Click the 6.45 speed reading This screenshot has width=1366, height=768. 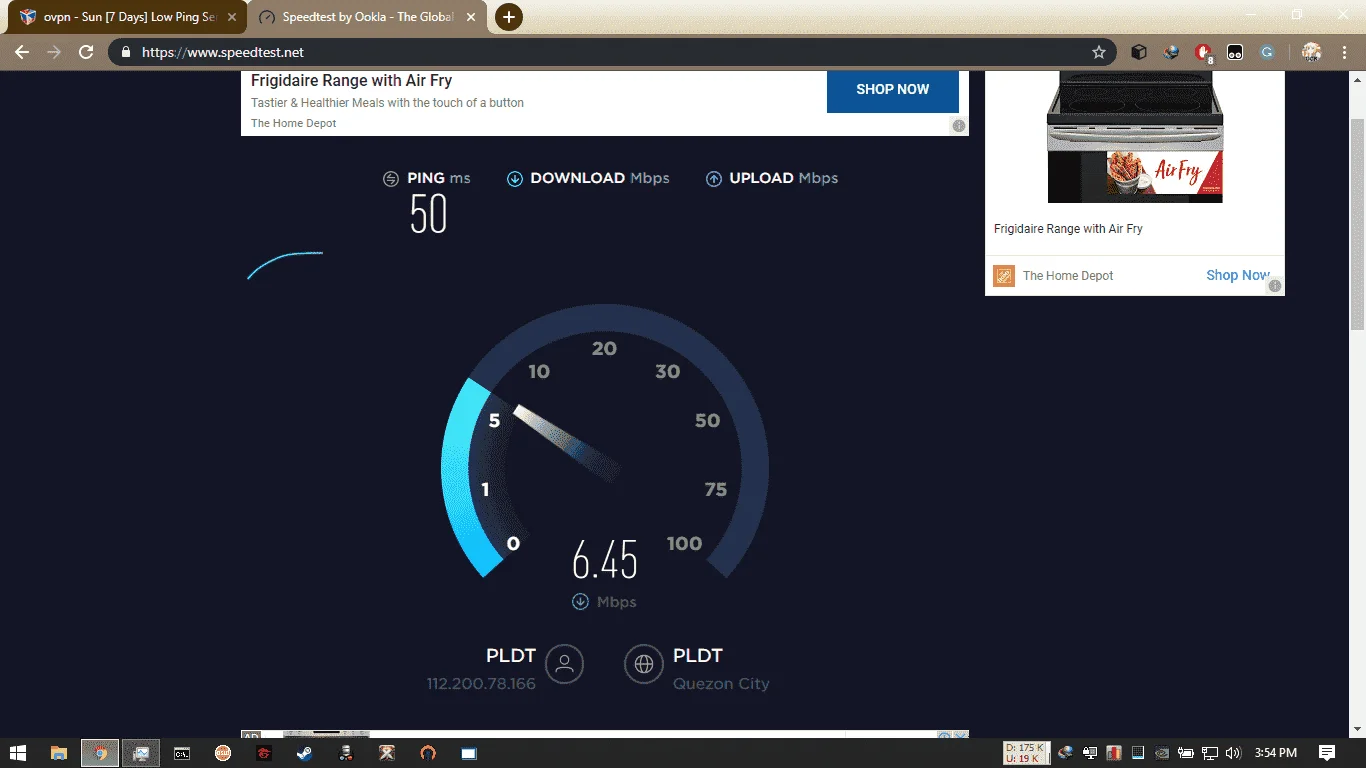tap(605, 560)
